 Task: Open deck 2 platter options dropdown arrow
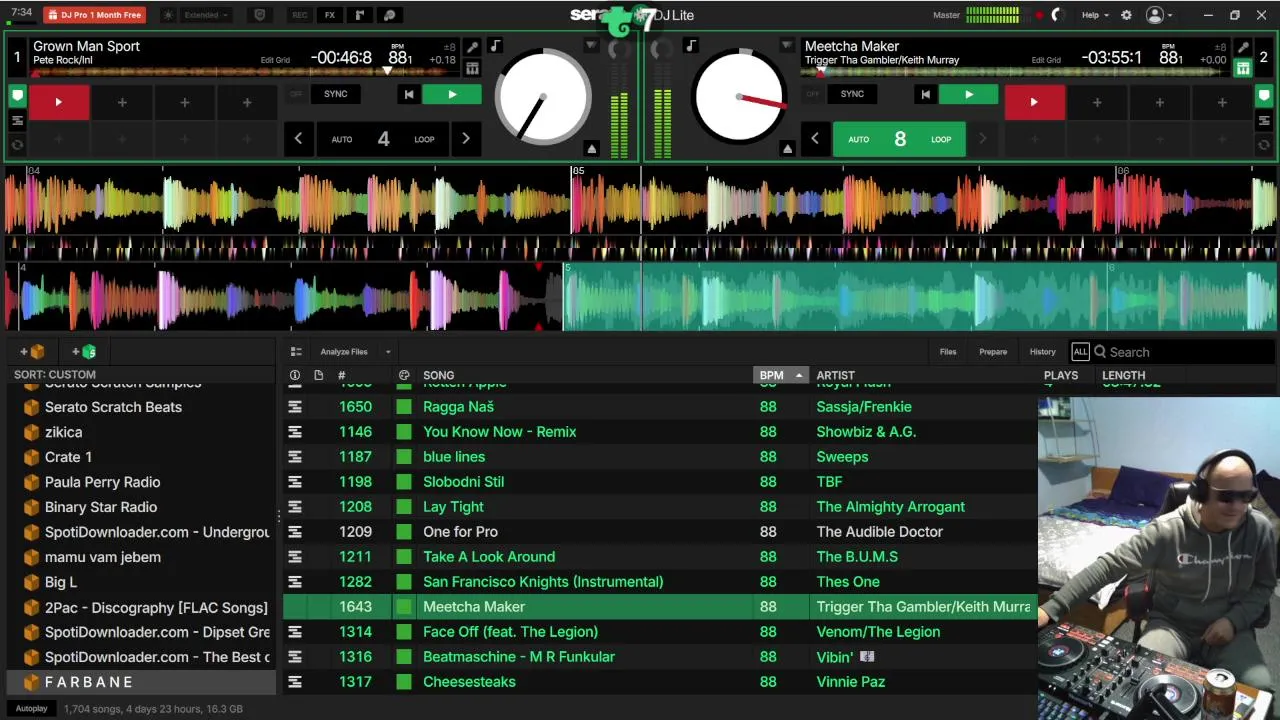pyautogui.click(x=787, y=46)
